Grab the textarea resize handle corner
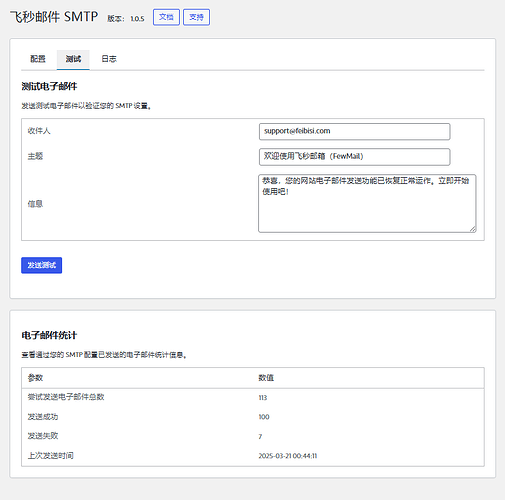 pyautogui.click(x=473, y=229)
